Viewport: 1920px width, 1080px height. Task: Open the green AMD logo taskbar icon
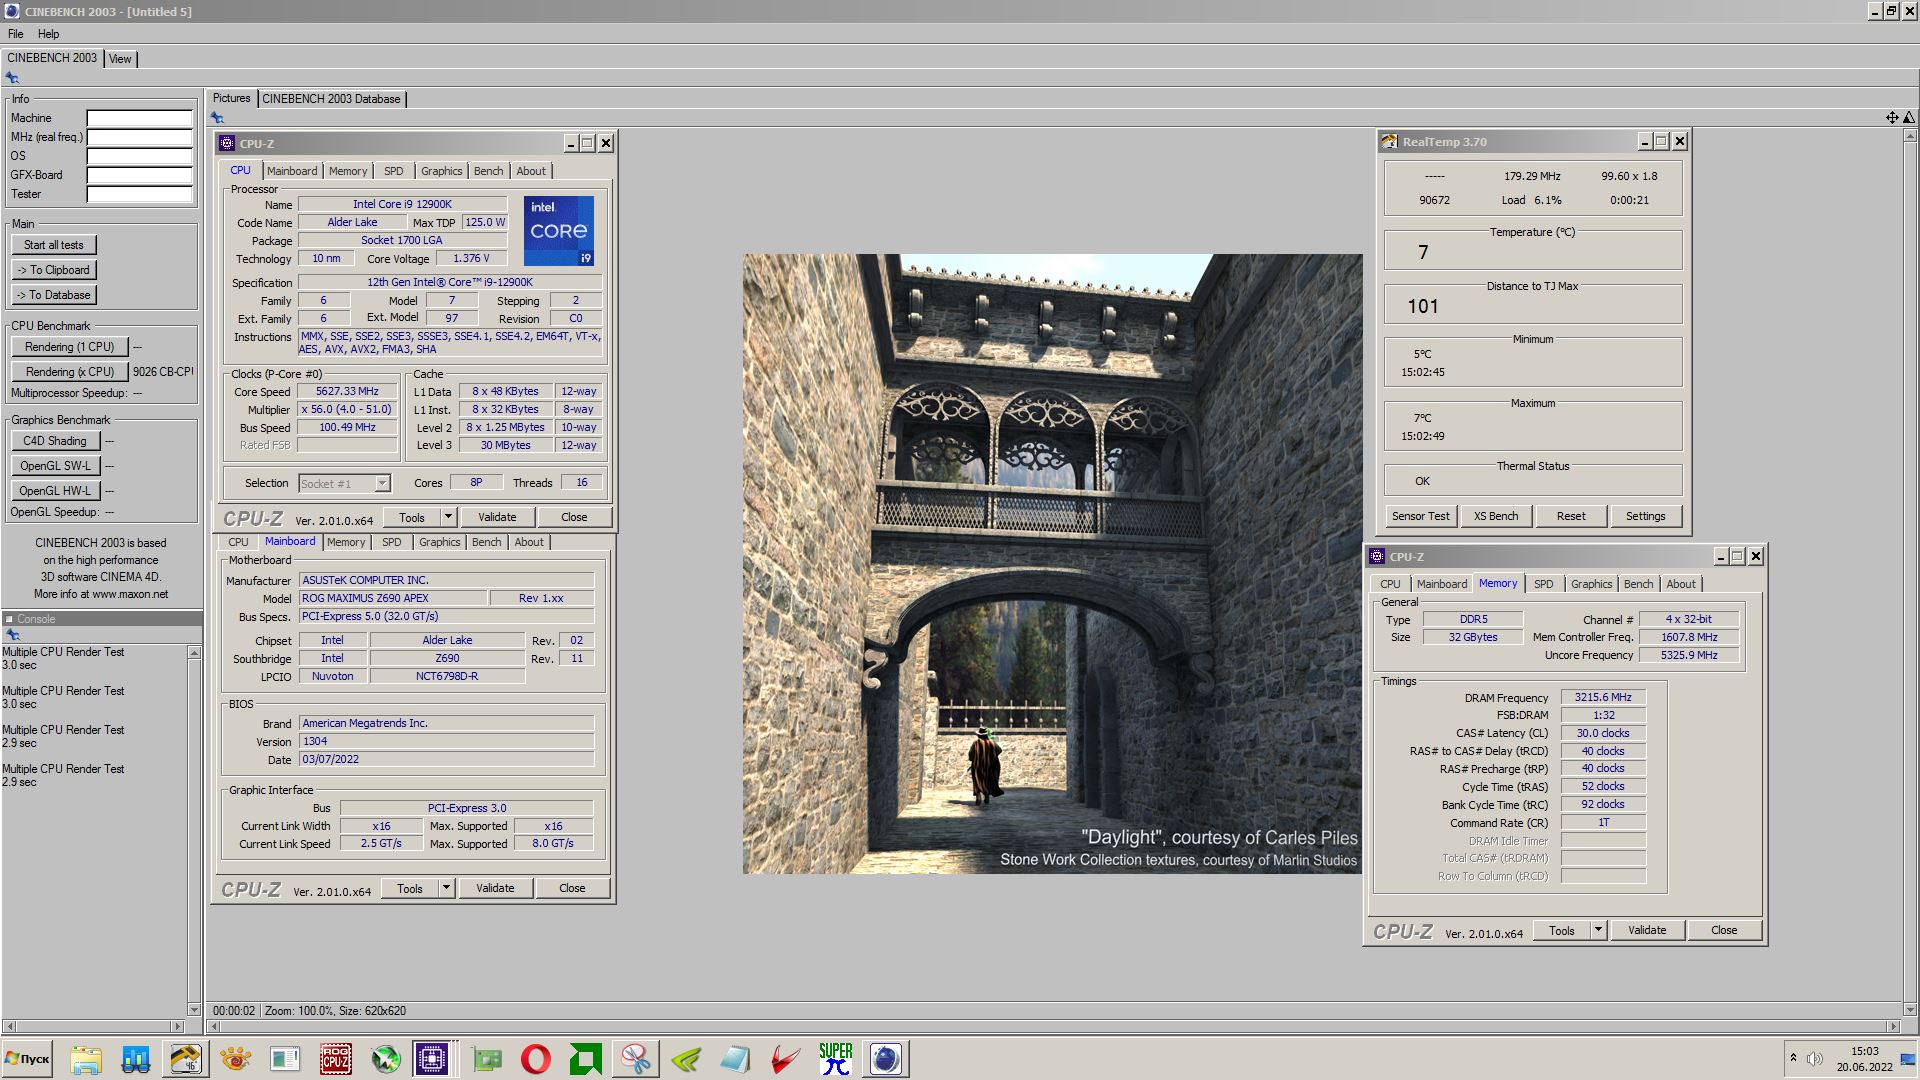coord(586,1059)
